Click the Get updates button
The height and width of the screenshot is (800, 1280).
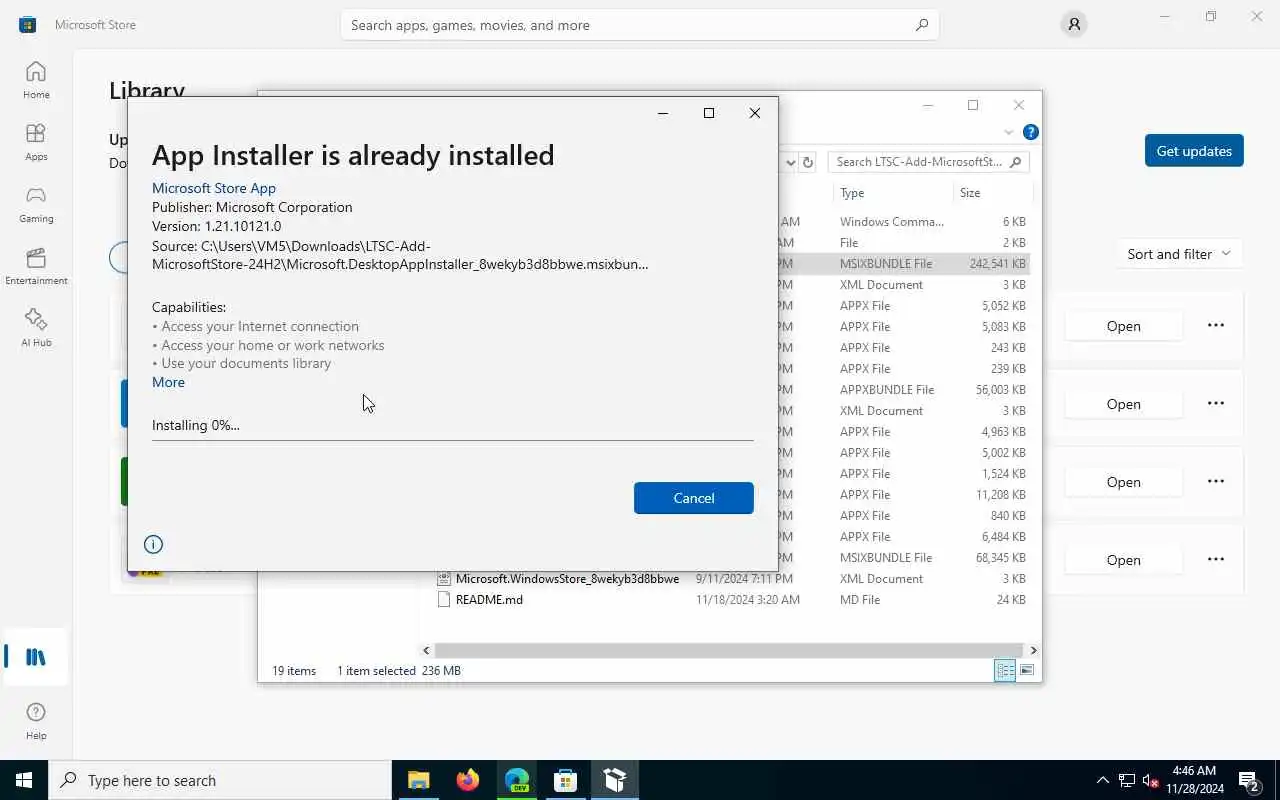[x=1194, y=151]
